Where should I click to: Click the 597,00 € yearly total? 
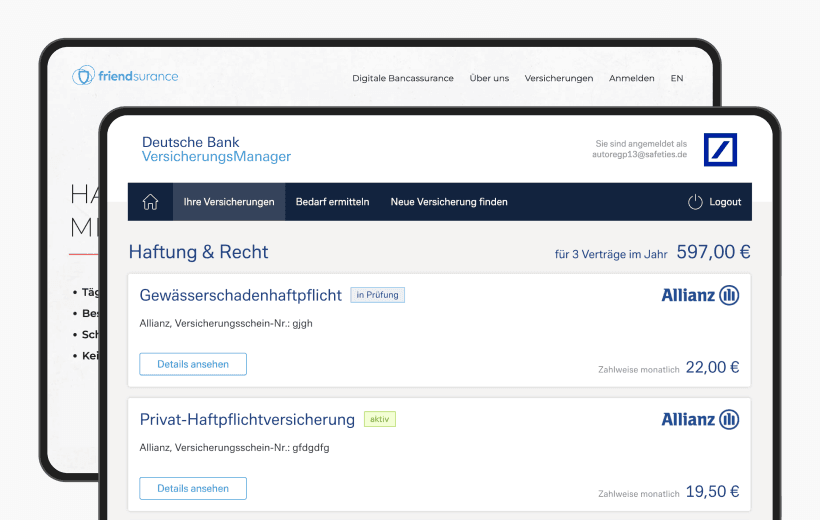714,252
